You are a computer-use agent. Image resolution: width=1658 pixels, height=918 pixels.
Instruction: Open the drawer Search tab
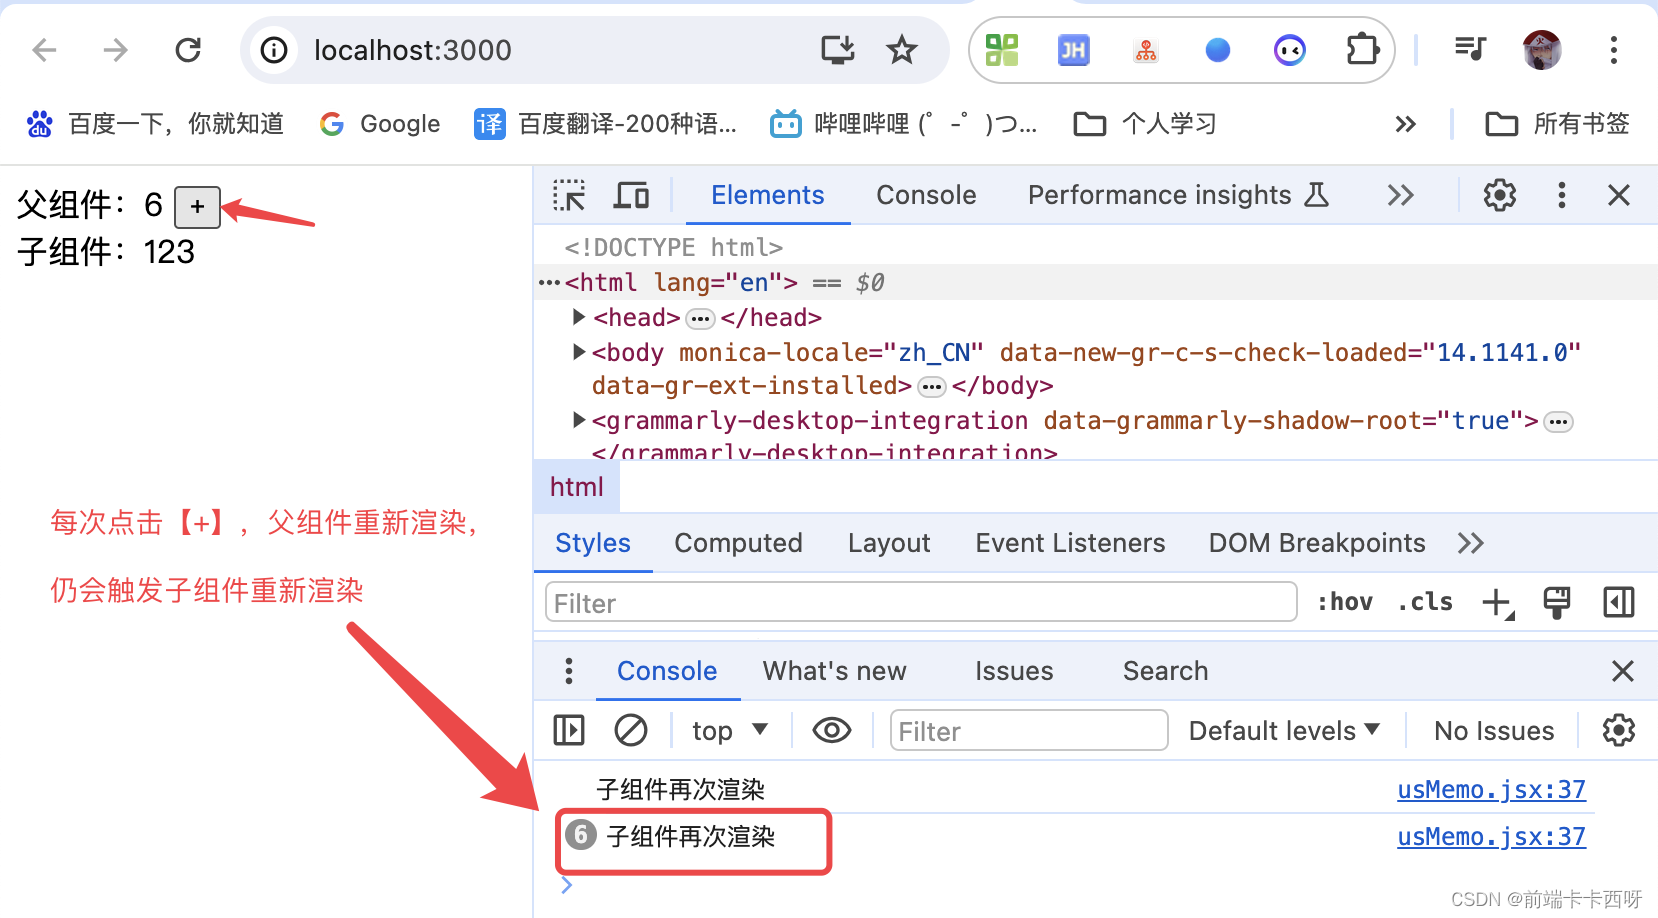1165,671
